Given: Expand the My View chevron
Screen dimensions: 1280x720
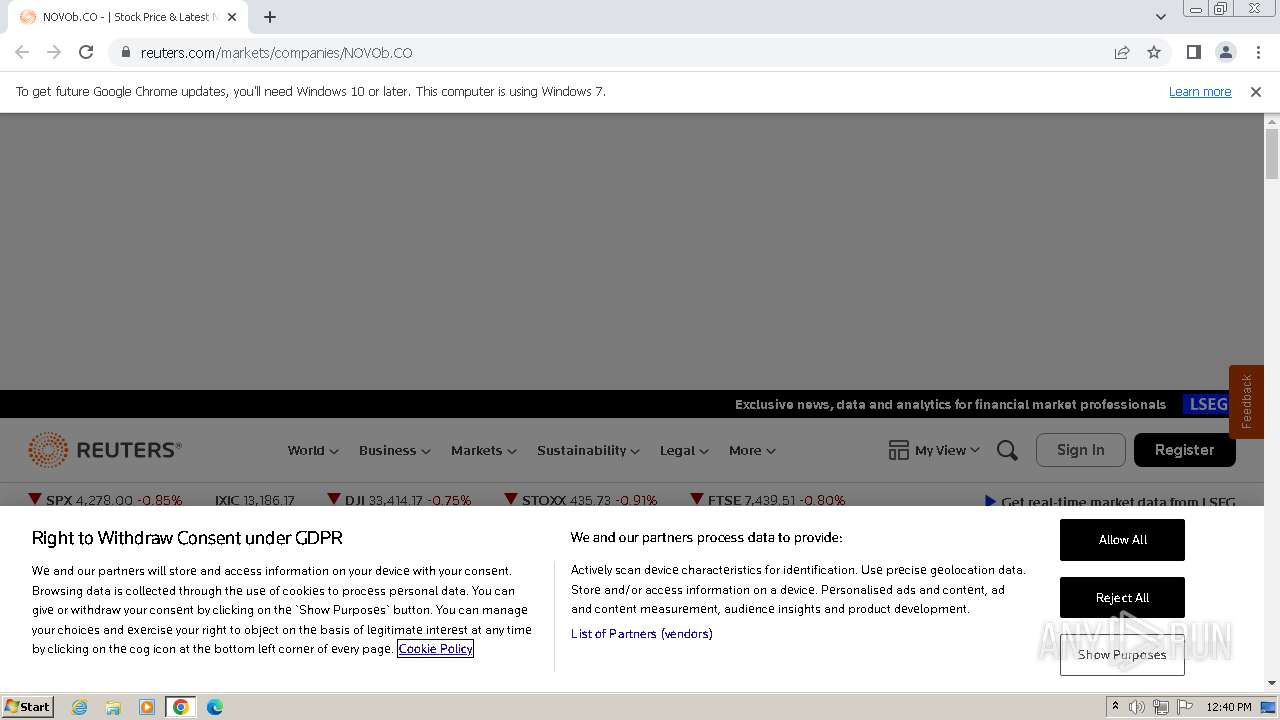Looking at the screenshot, I should tap(975, 451).
